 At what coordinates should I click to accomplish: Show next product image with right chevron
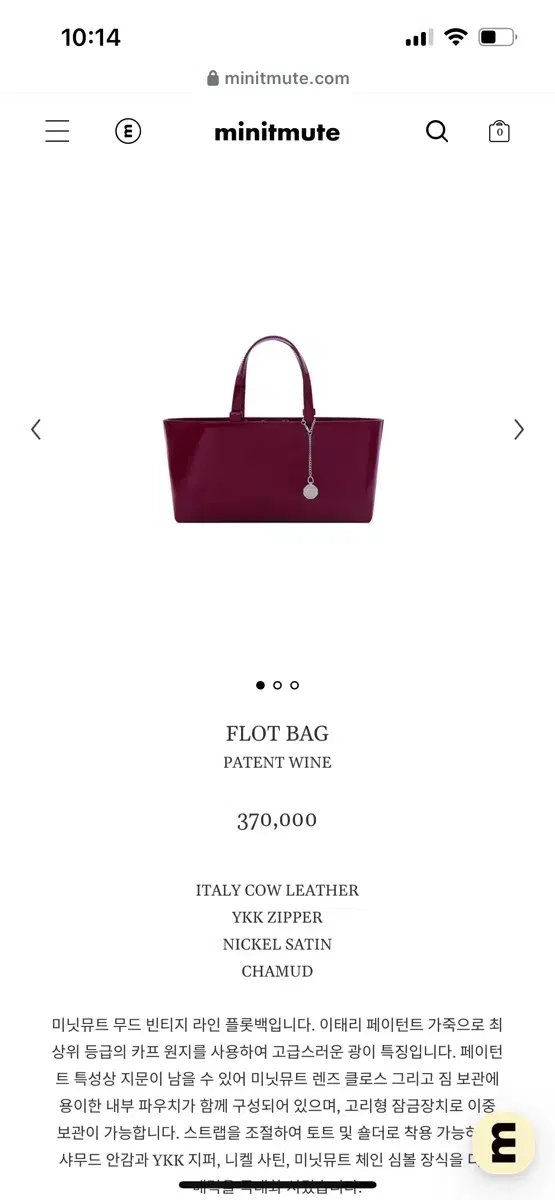[x=518, y=429]
